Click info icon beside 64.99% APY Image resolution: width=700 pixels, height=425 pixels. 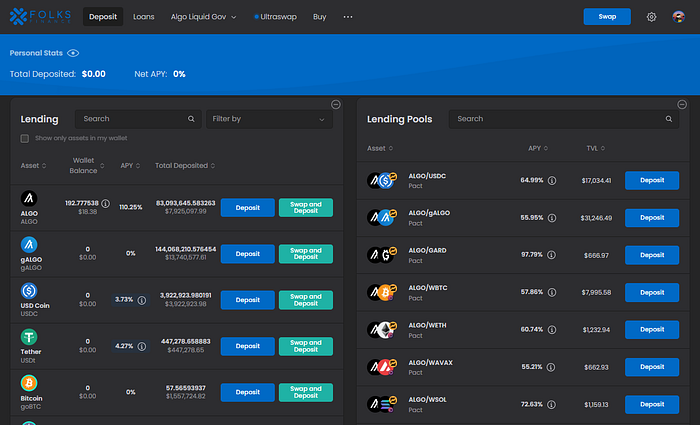[552, 181]
